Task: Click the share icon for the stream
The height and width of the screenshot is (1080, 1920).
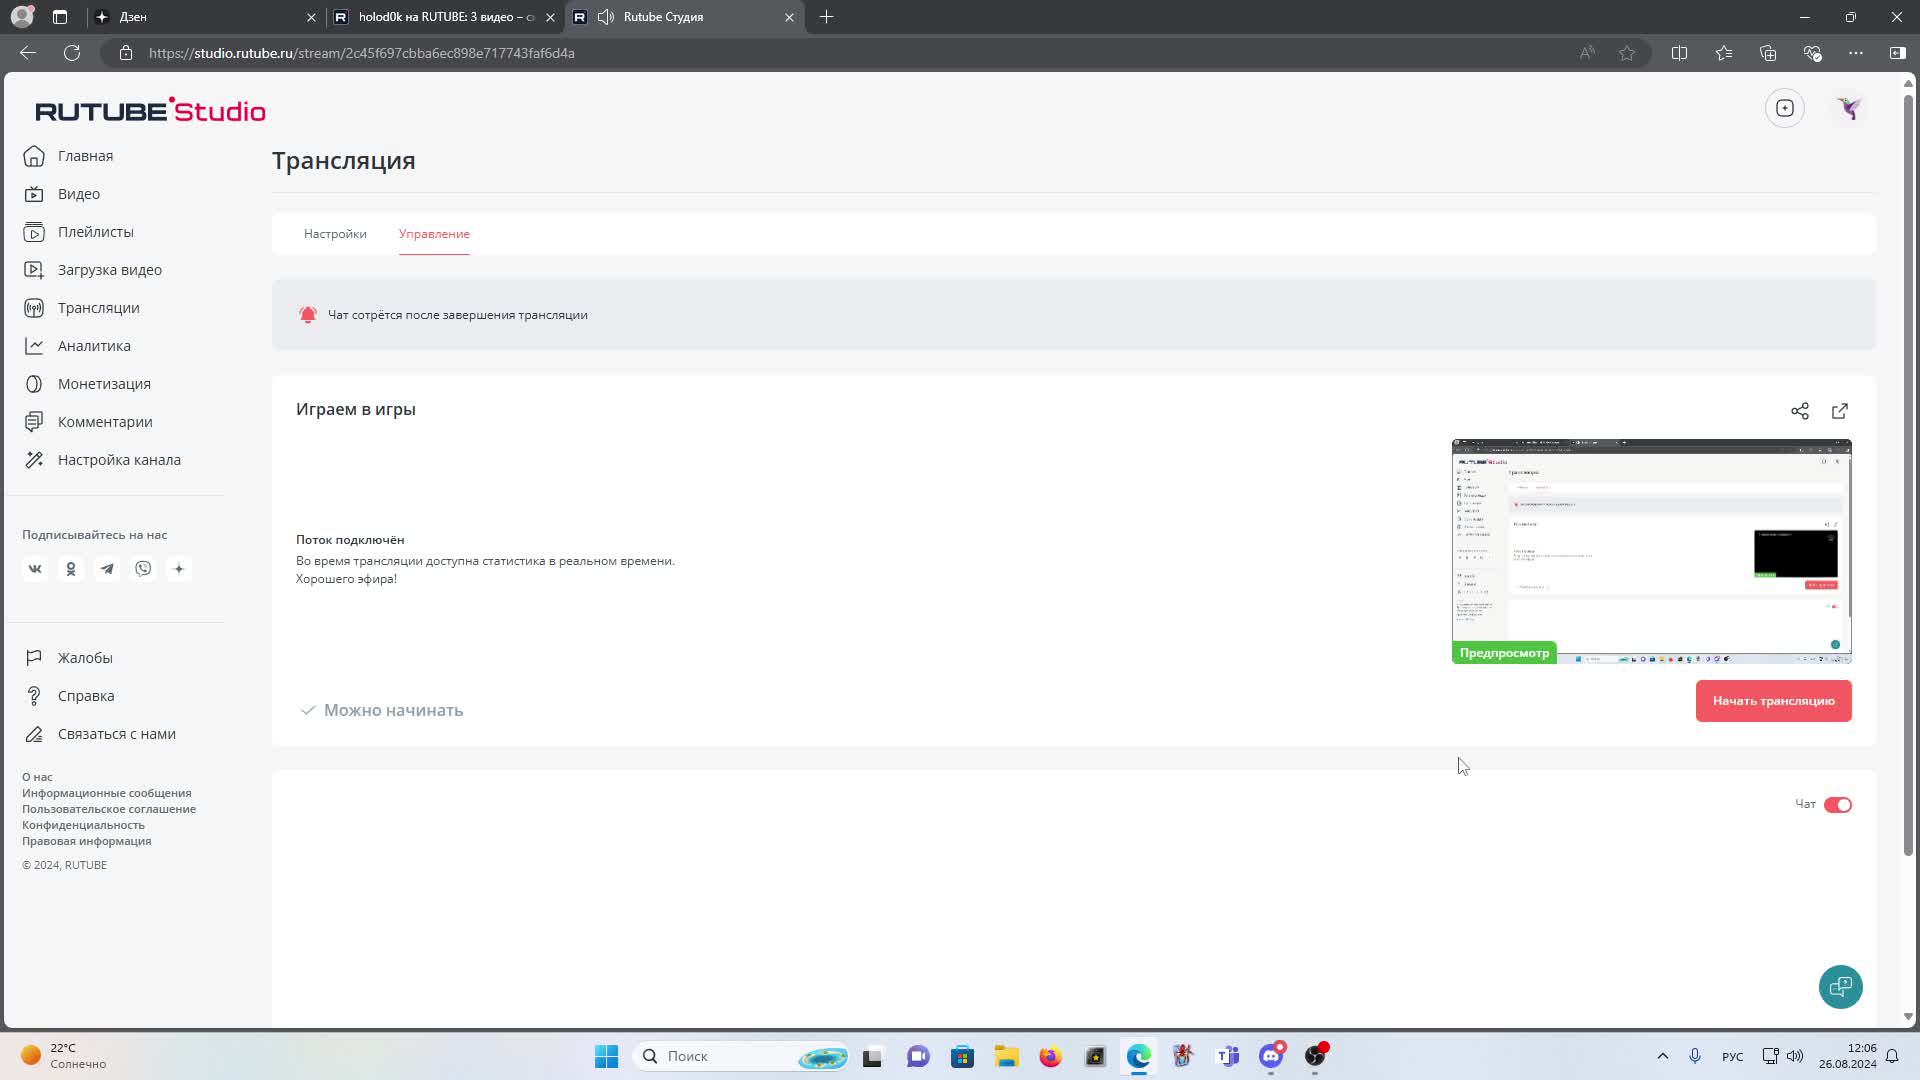Action: [1799, 411]
